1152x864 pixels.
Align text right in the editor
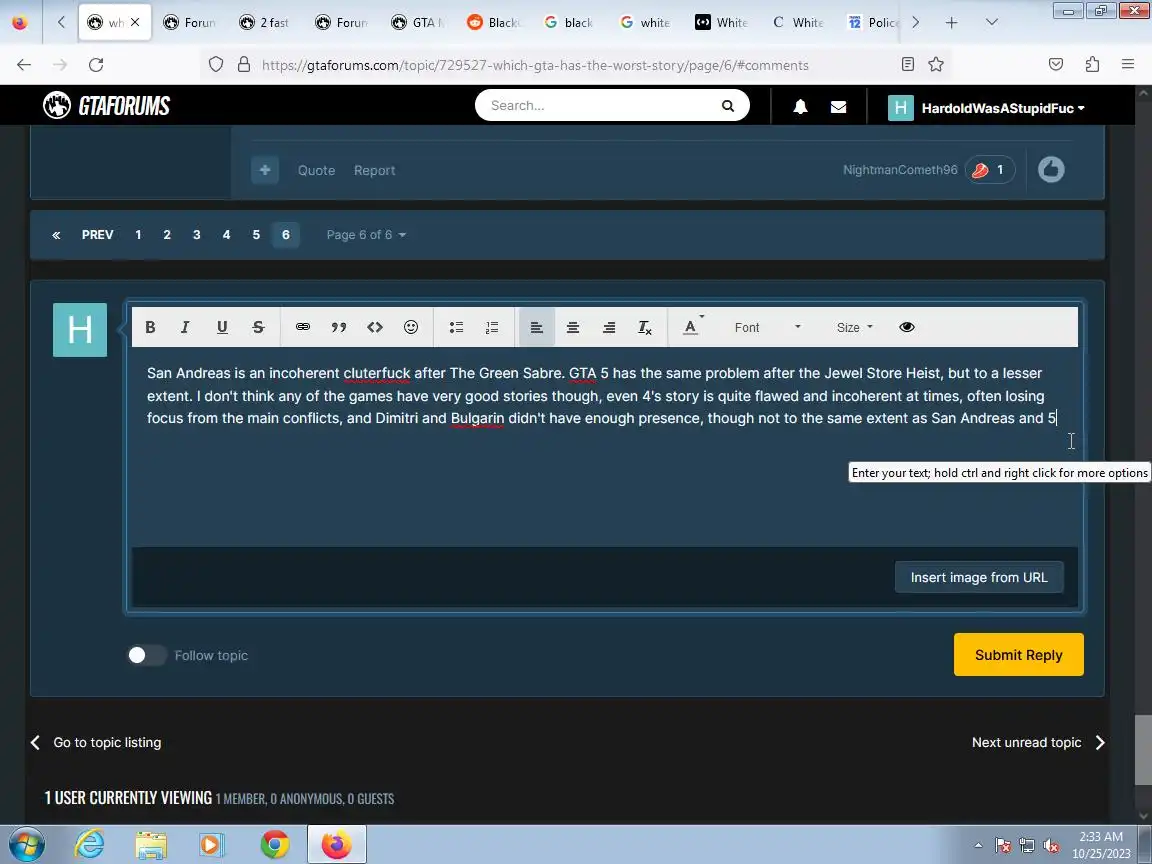click(x=609, y=327)
